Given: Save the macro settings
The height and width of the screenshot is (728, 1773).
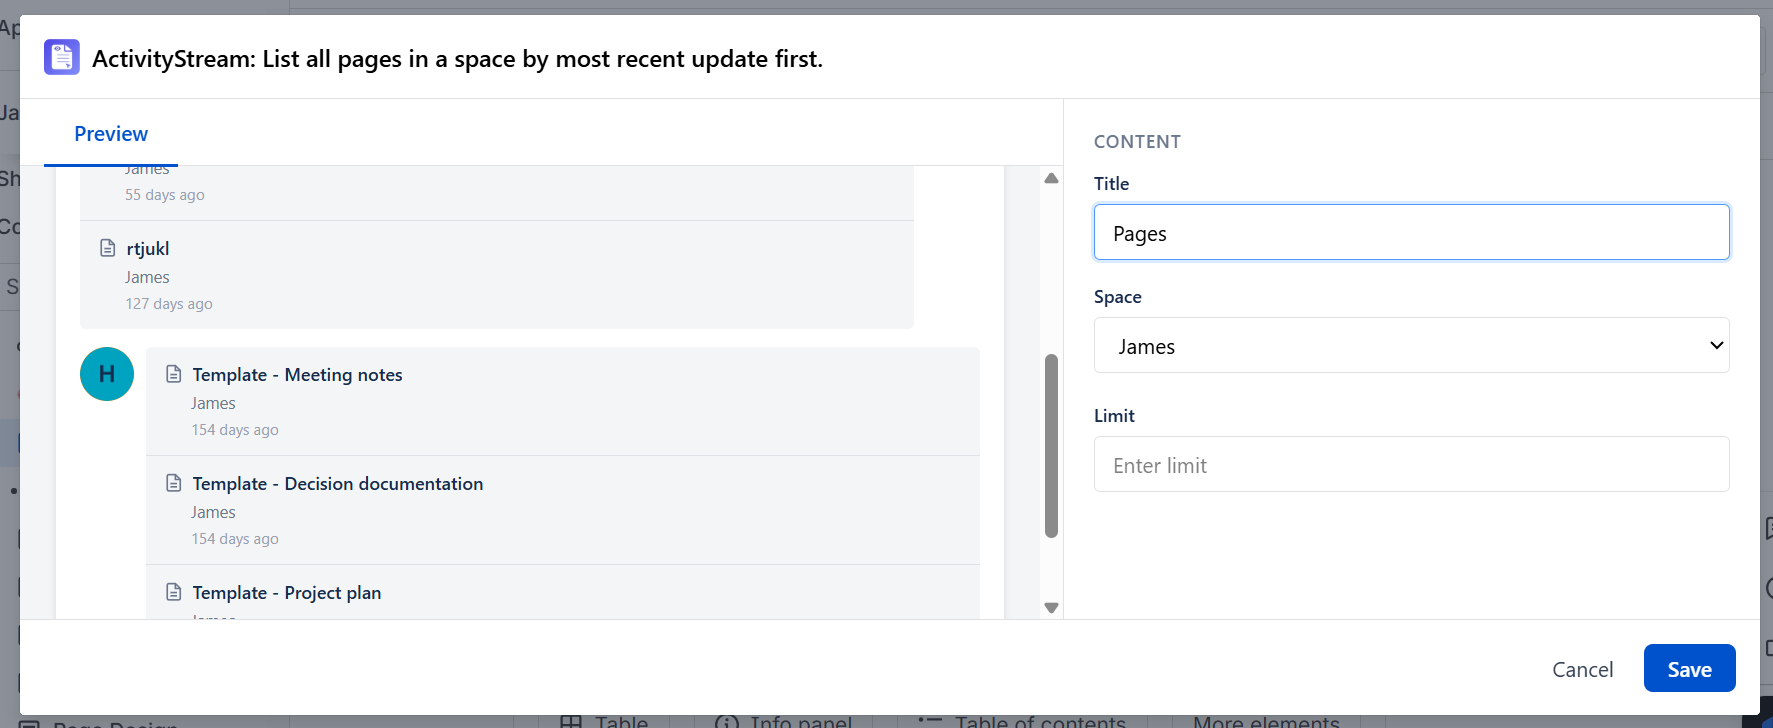Looking at the screenshot, I should point(1689,668).
